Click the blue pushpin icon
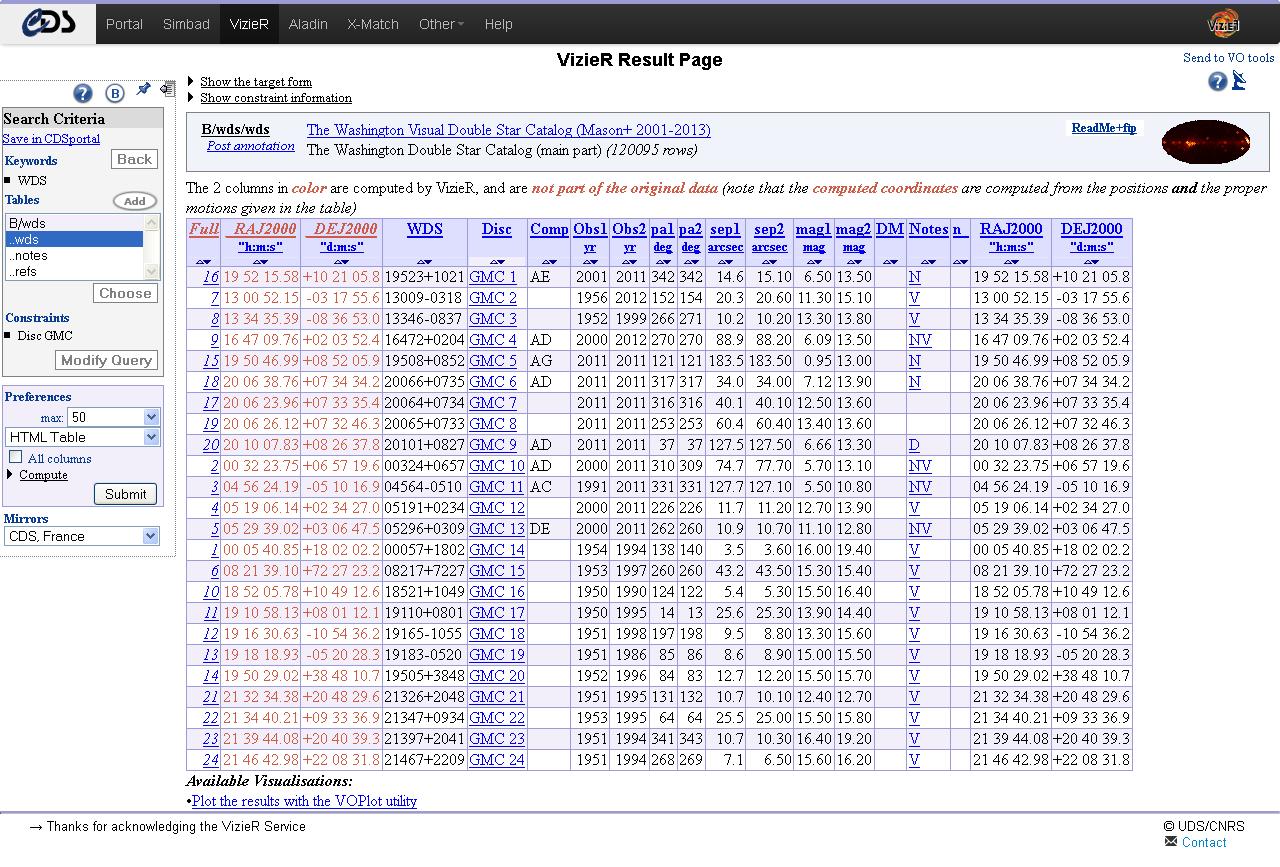Image resolution: width=1280 pixels, height=867 pixels. pos(144,90)
